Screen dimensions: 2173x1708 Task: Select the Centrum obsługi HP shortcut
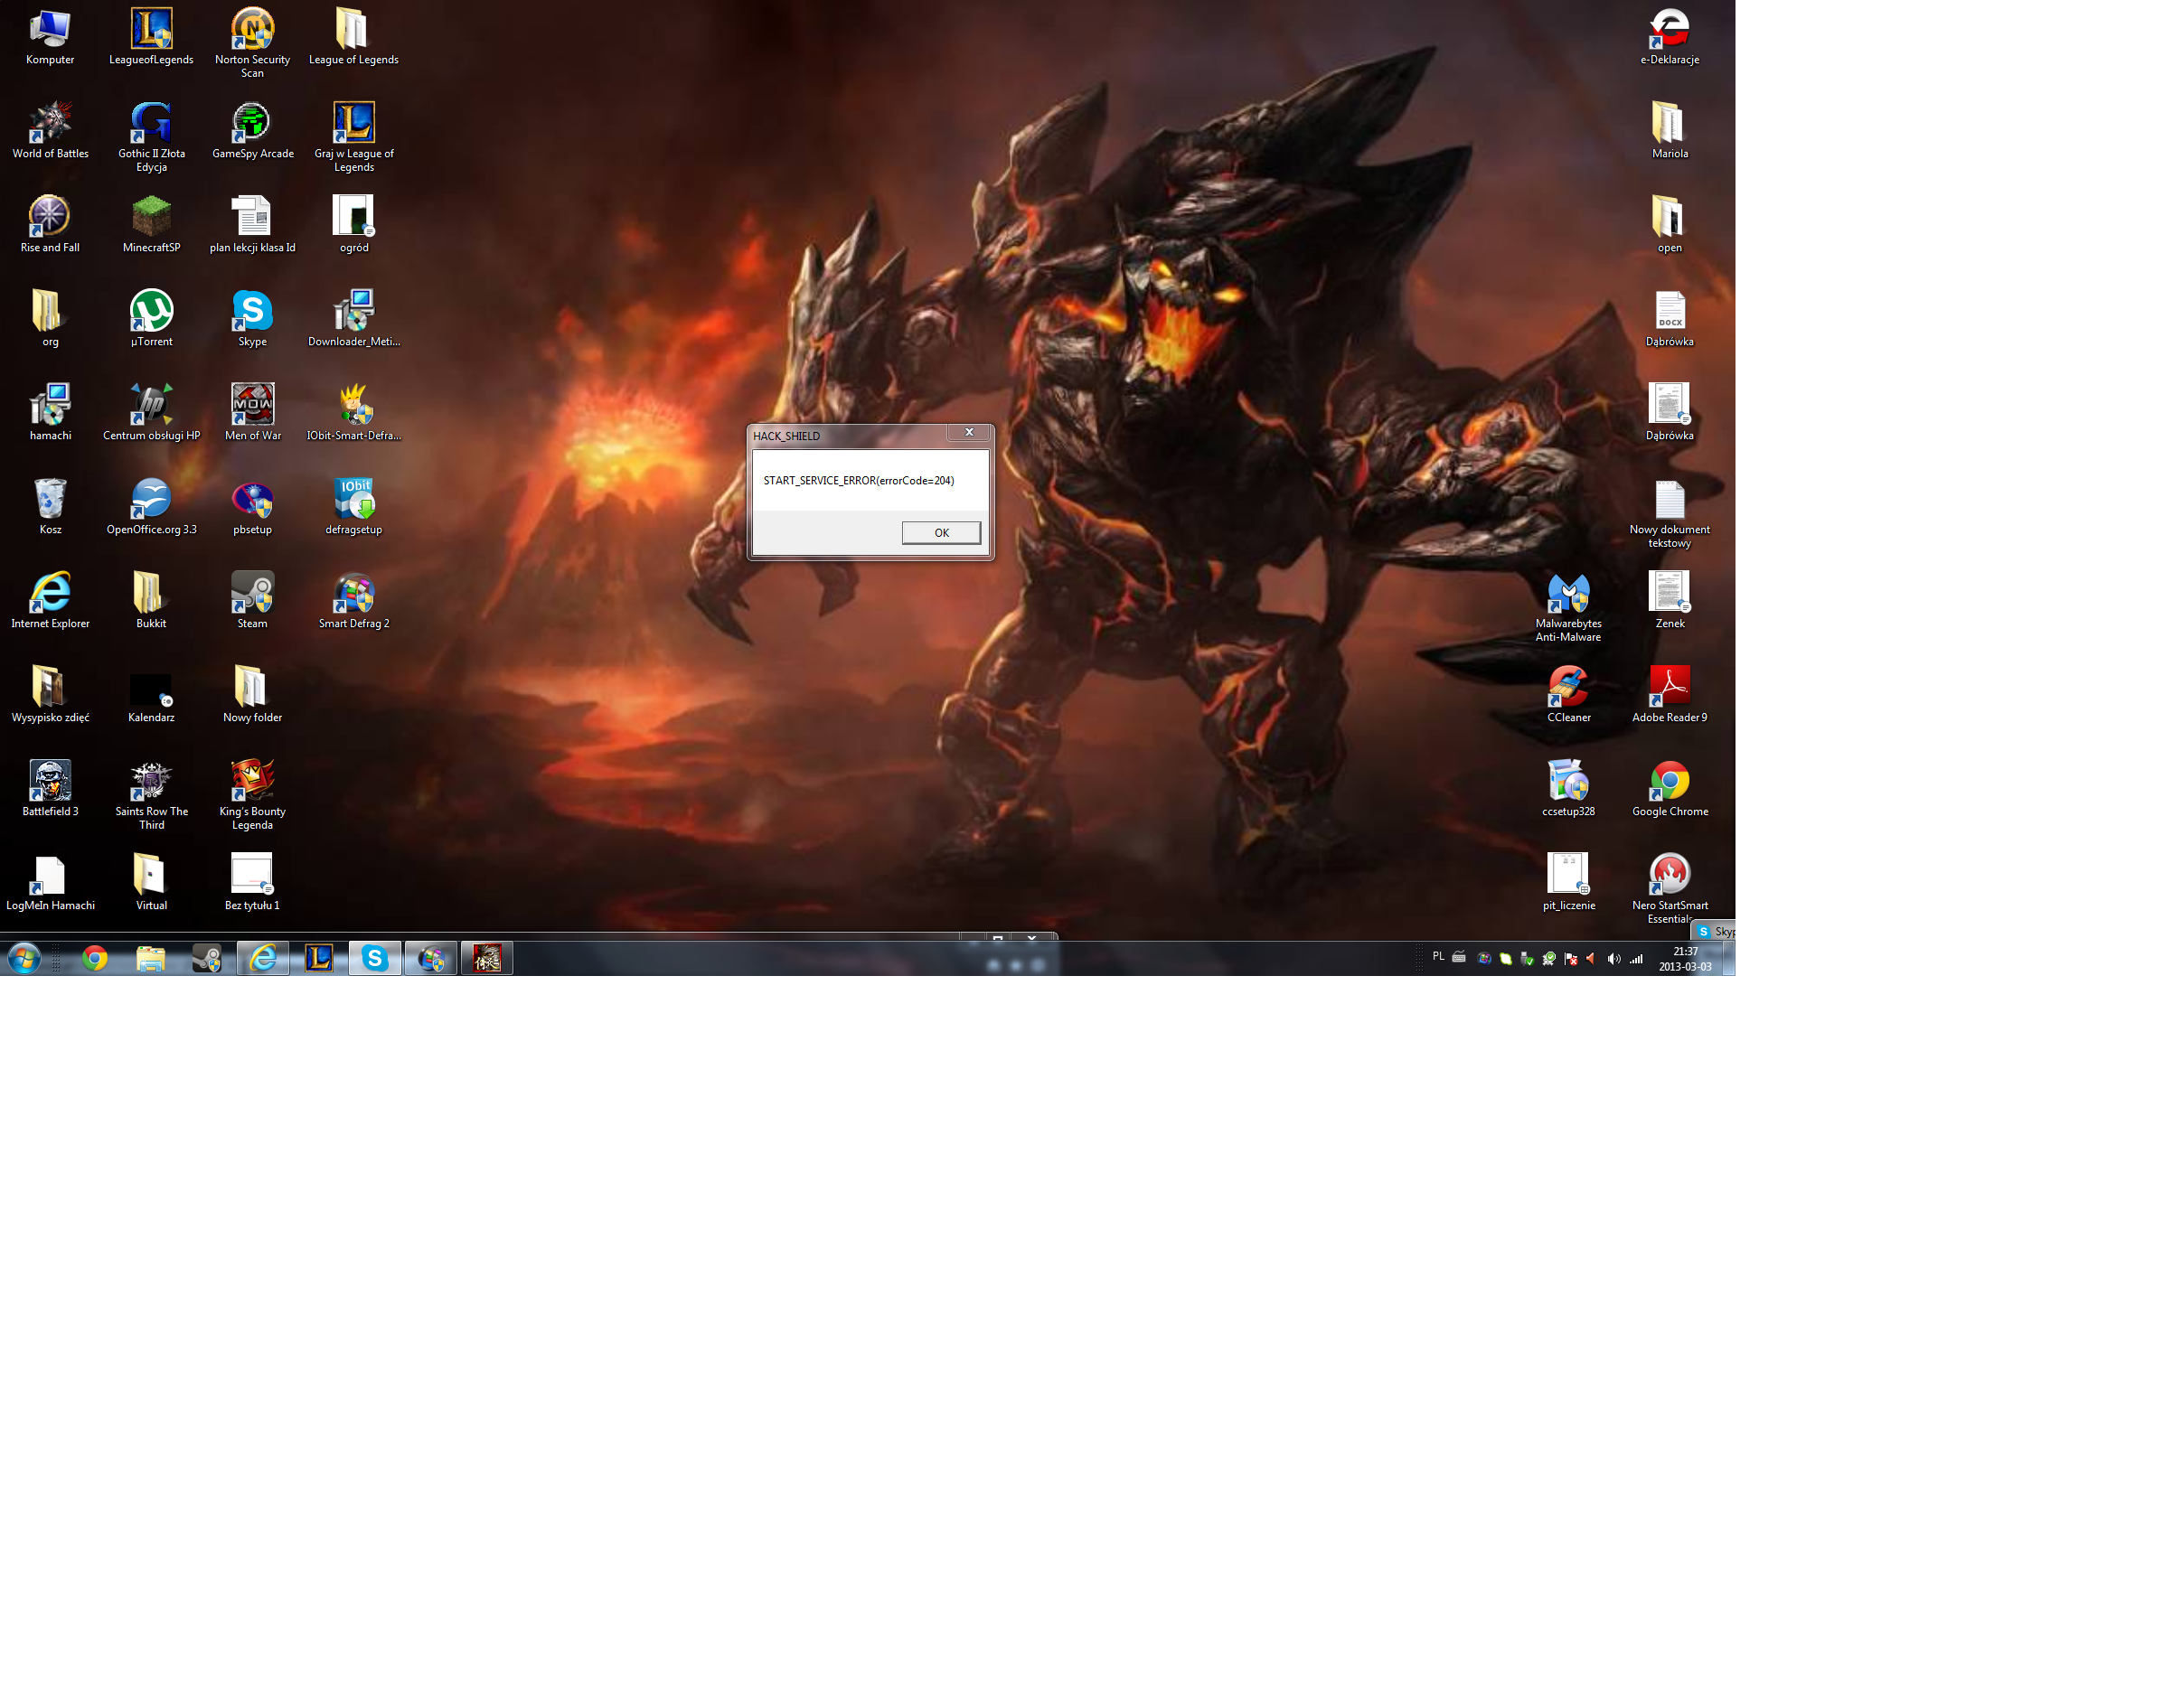pos(151,413)
